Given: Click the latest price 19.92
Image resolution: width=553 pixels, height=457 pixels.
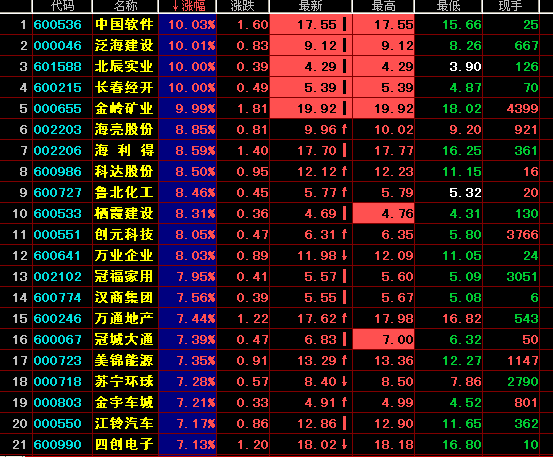Looking at the screenshot, I should 316,109.
